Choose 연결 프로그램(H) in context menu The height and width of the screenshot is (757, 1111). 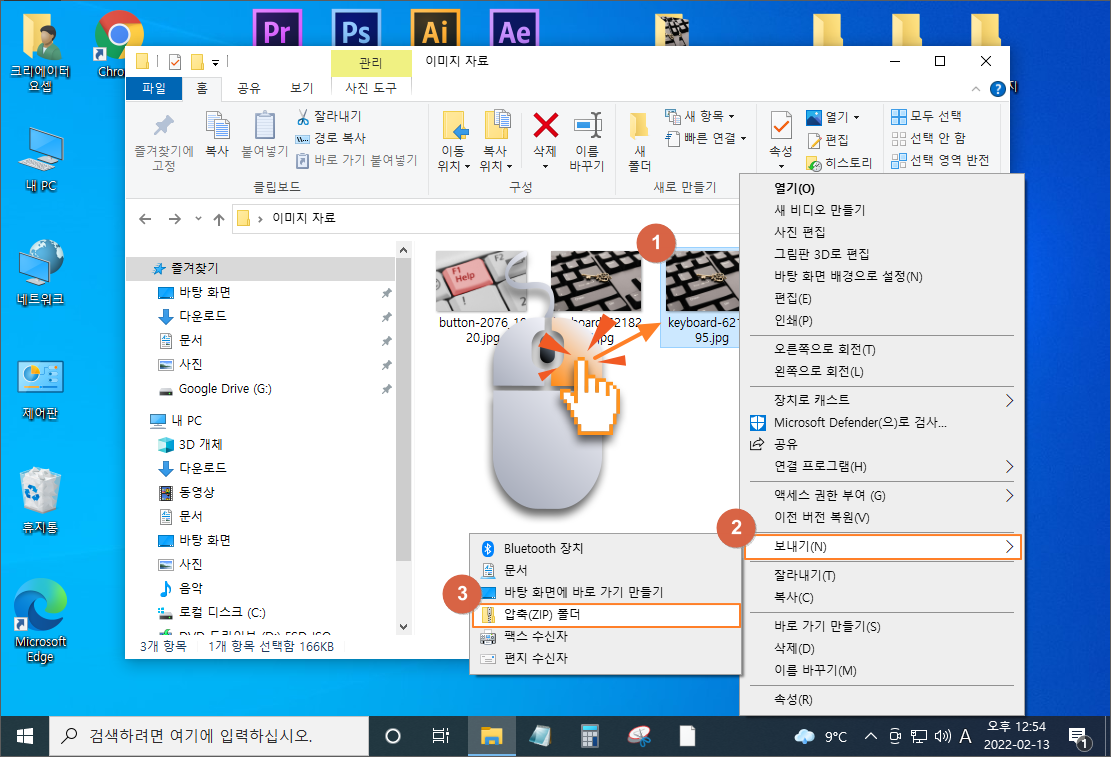coord(882,466)
